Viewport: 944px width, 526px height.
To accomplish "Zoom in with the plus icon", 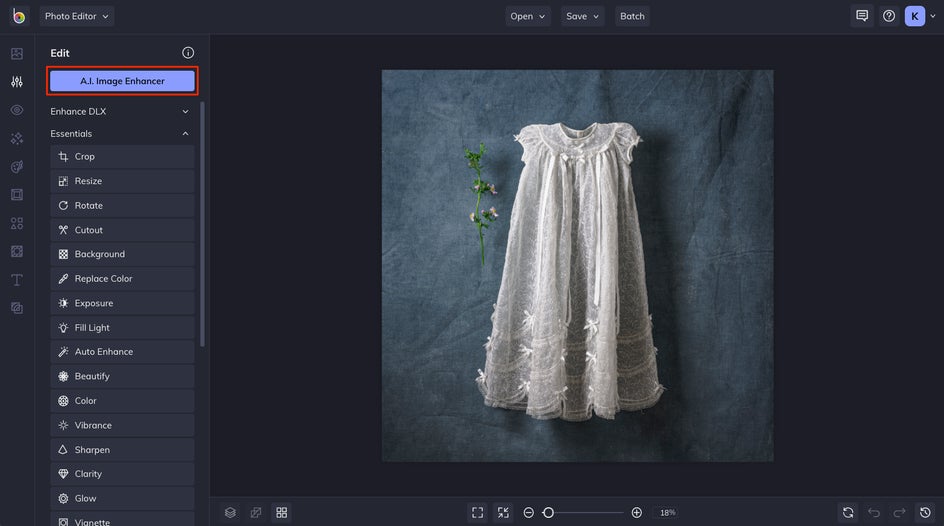I will (636, 513).
